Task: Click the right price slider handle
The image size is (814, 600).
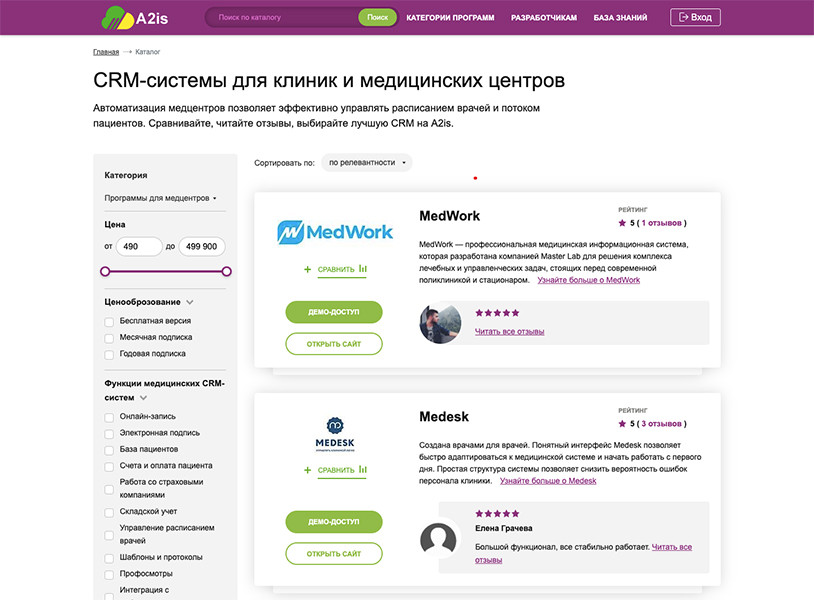Action: coord(226,271)
